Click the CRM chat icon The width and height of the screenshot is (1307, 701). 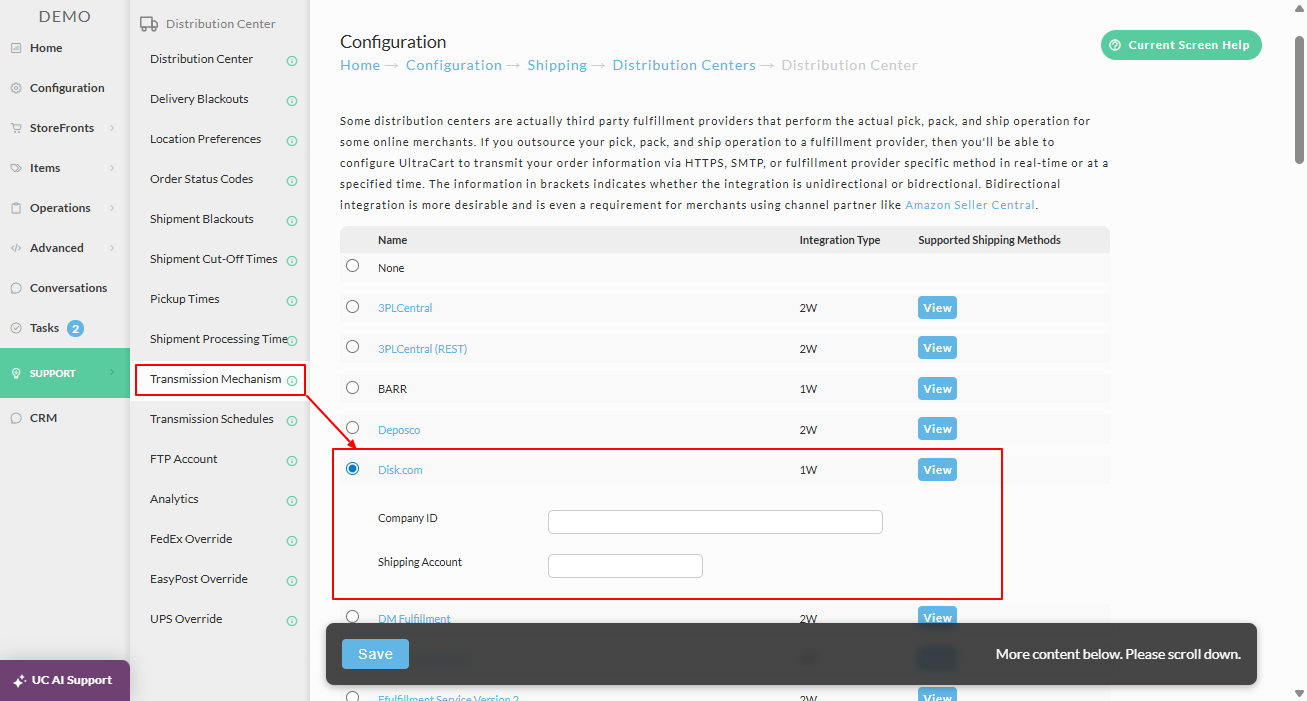[16, 418]
